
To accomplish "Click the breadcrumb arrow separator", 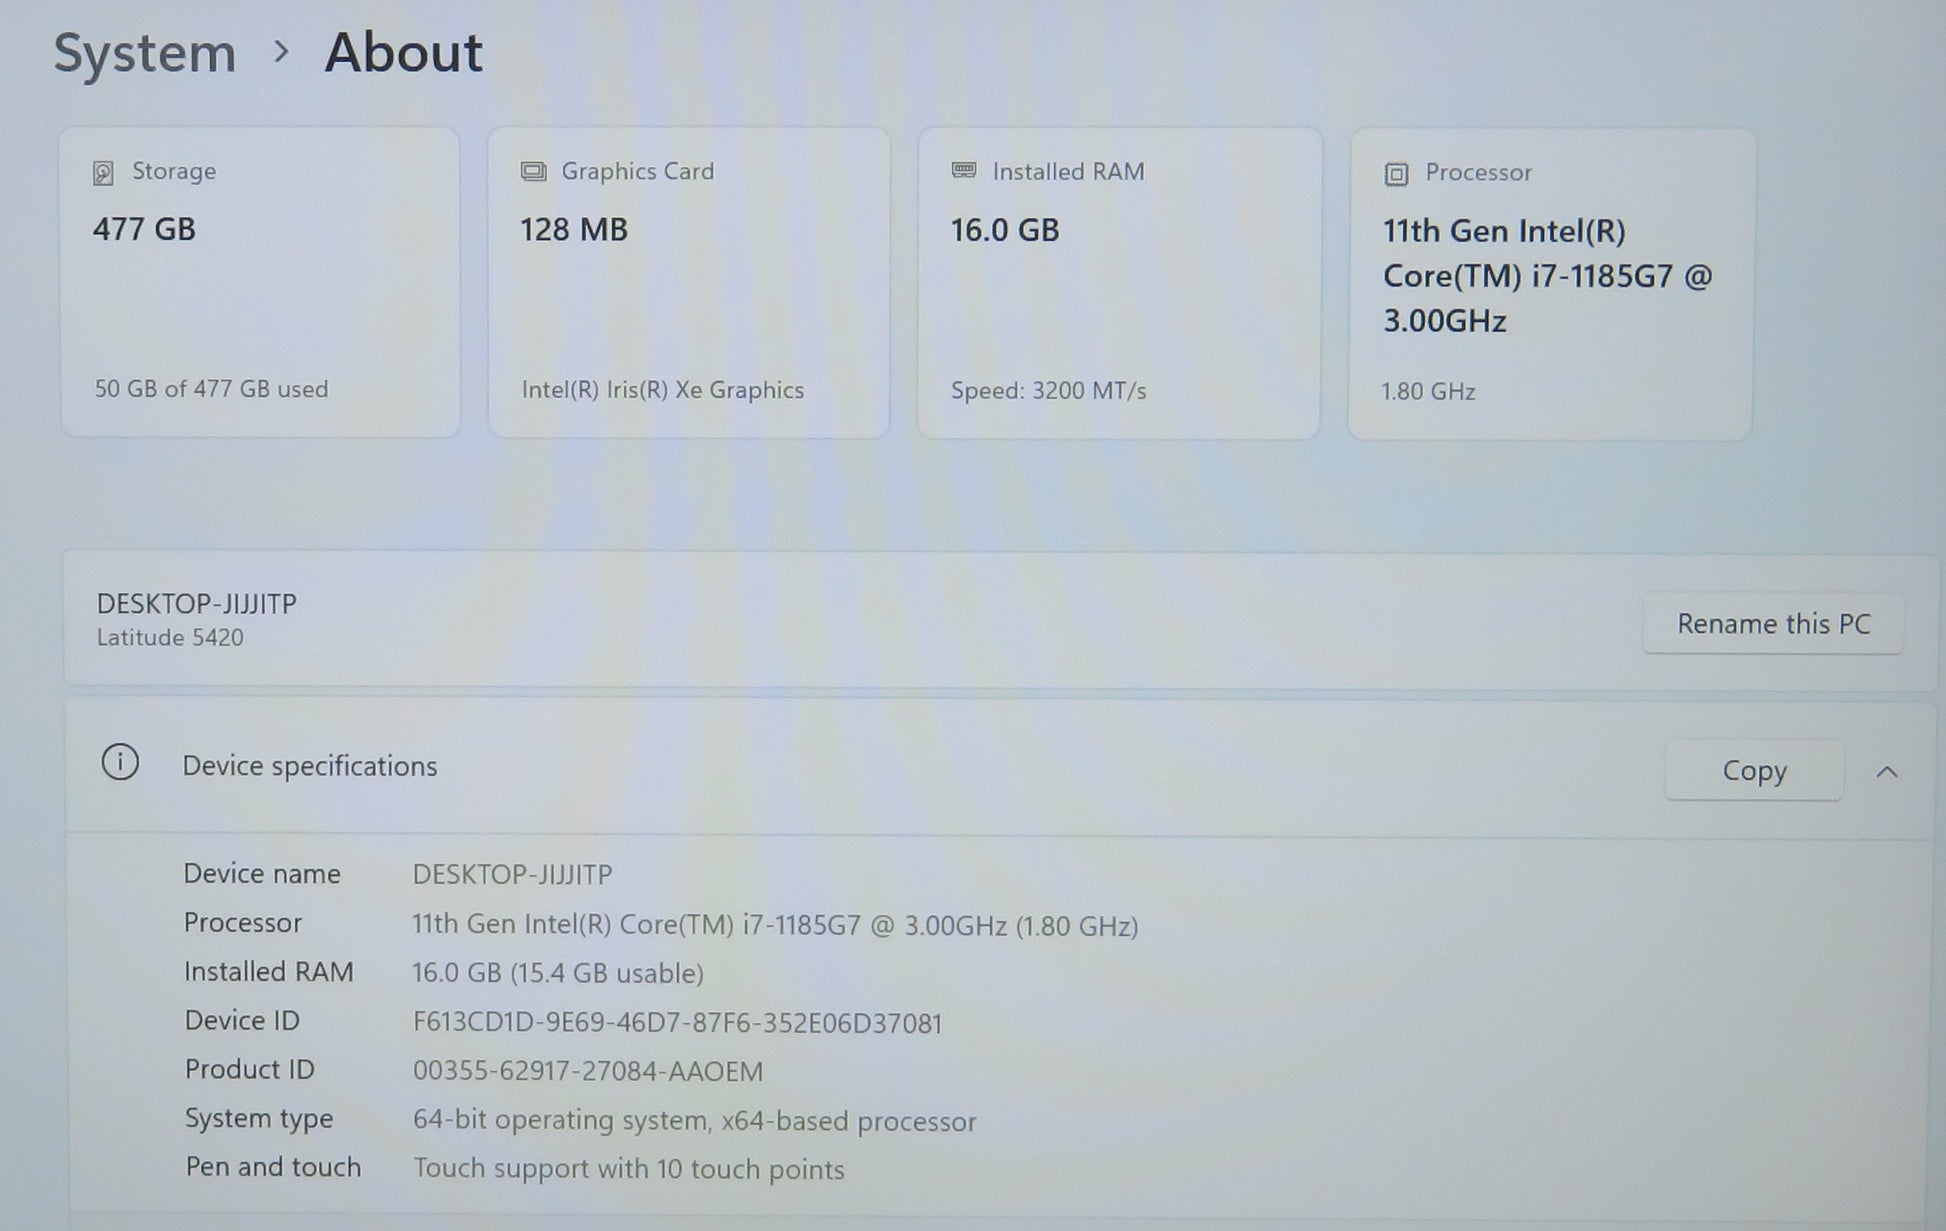I will [x=281, y=52].
